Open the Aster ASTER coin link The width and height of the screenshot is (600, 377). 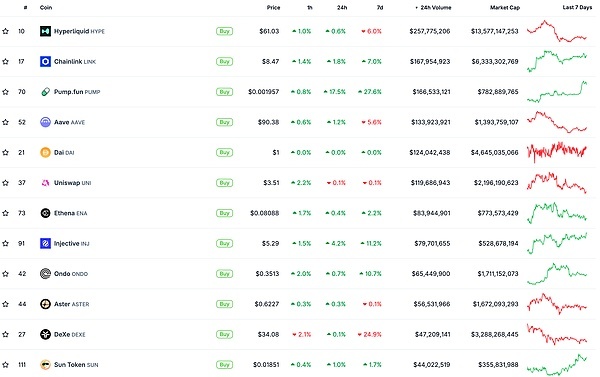[x=72, y=304]
